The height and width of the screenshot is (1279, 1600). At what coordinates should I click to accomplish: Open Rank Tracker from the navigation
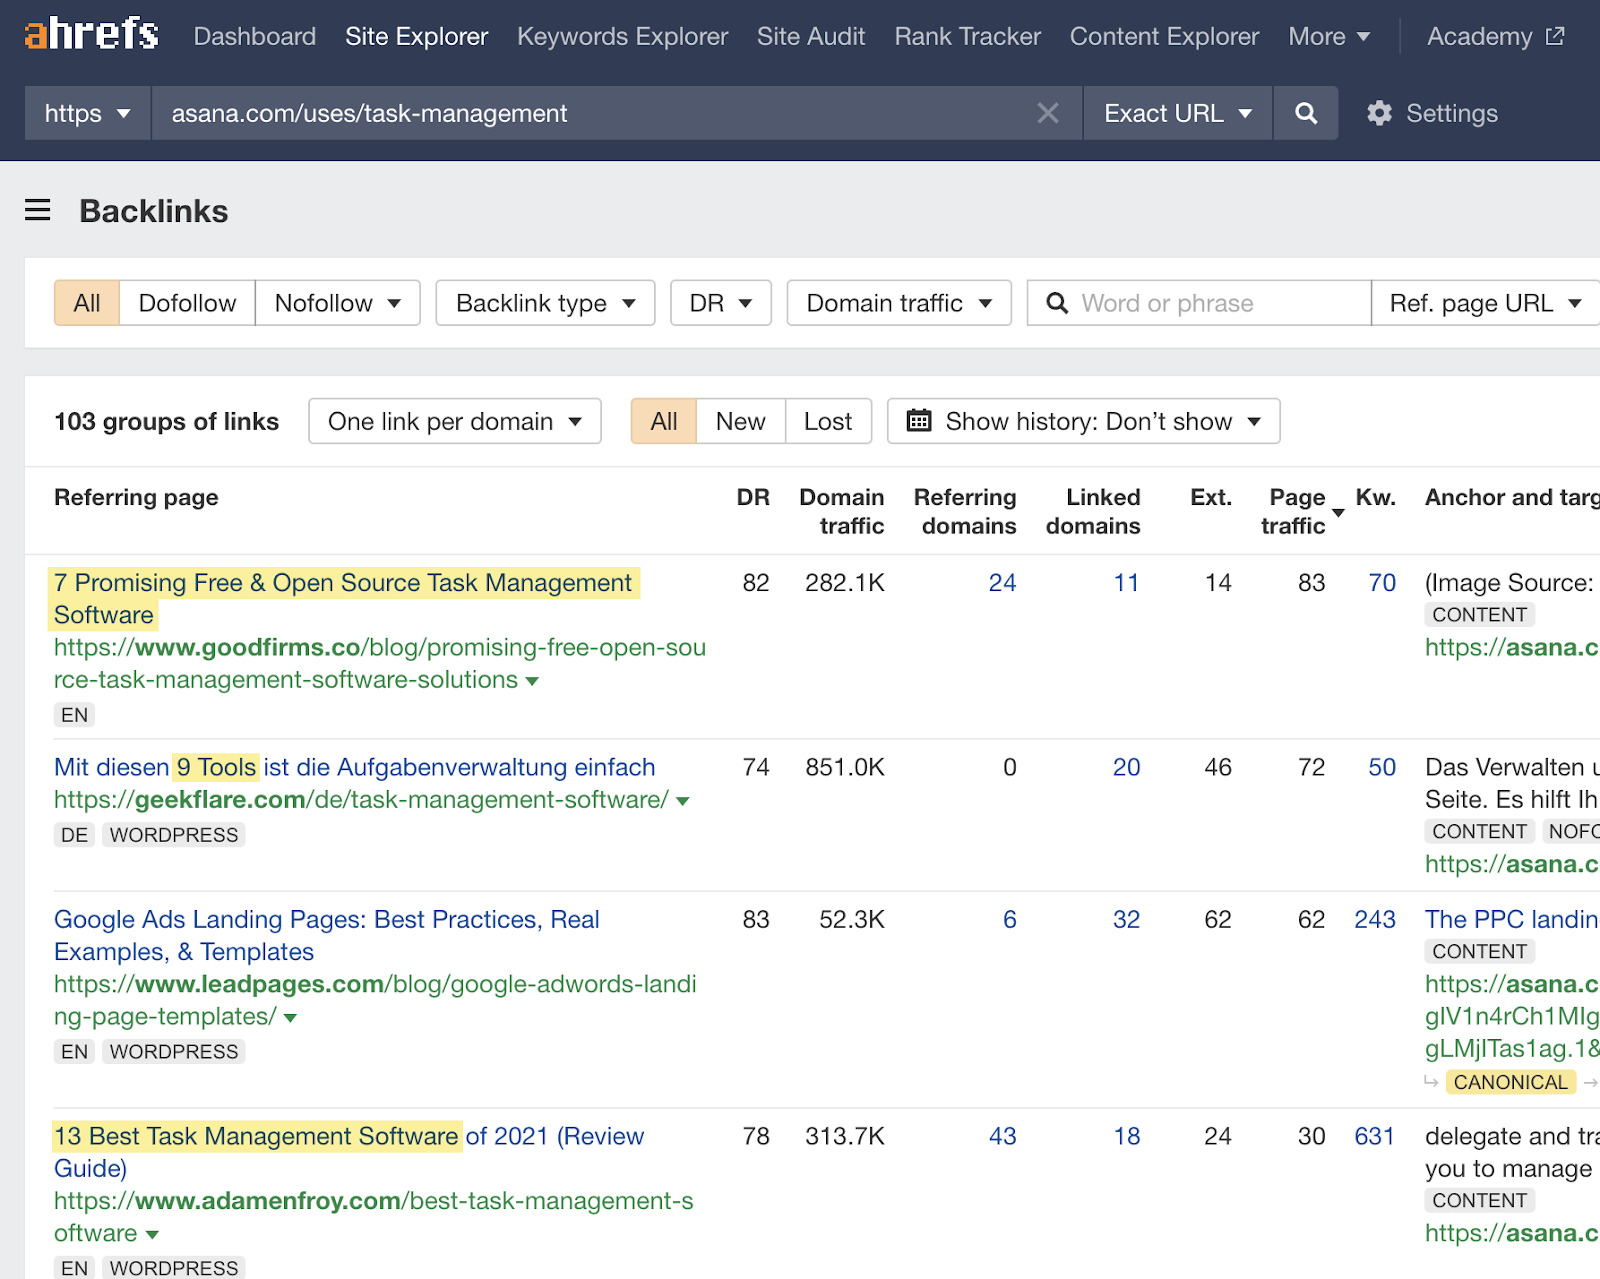coord(966,35)
